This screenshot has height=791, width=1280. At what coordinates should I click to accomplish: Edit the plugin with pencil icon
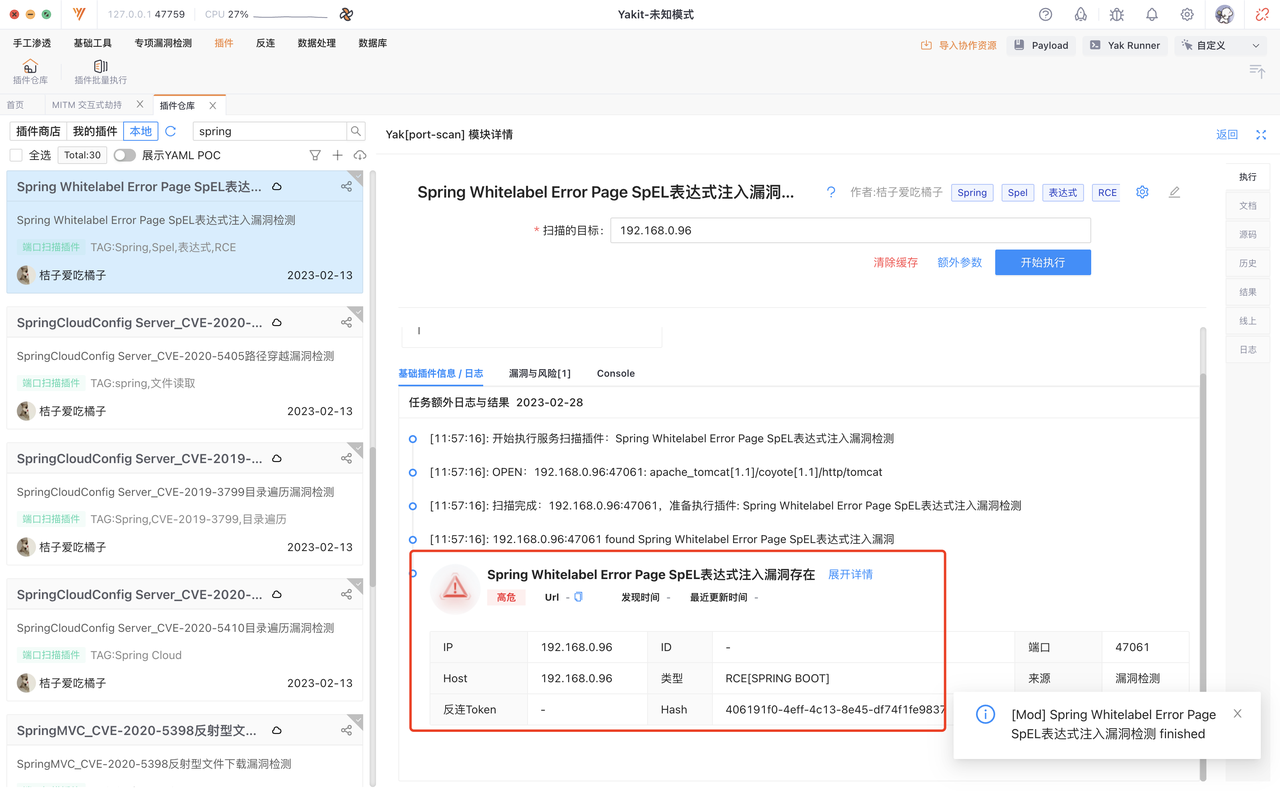click(x=1174, y=192)
